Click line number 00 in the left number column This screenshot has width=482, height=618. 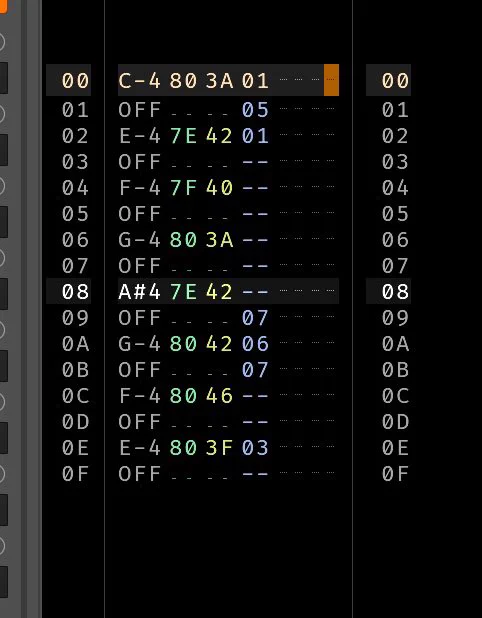point(75,81)
